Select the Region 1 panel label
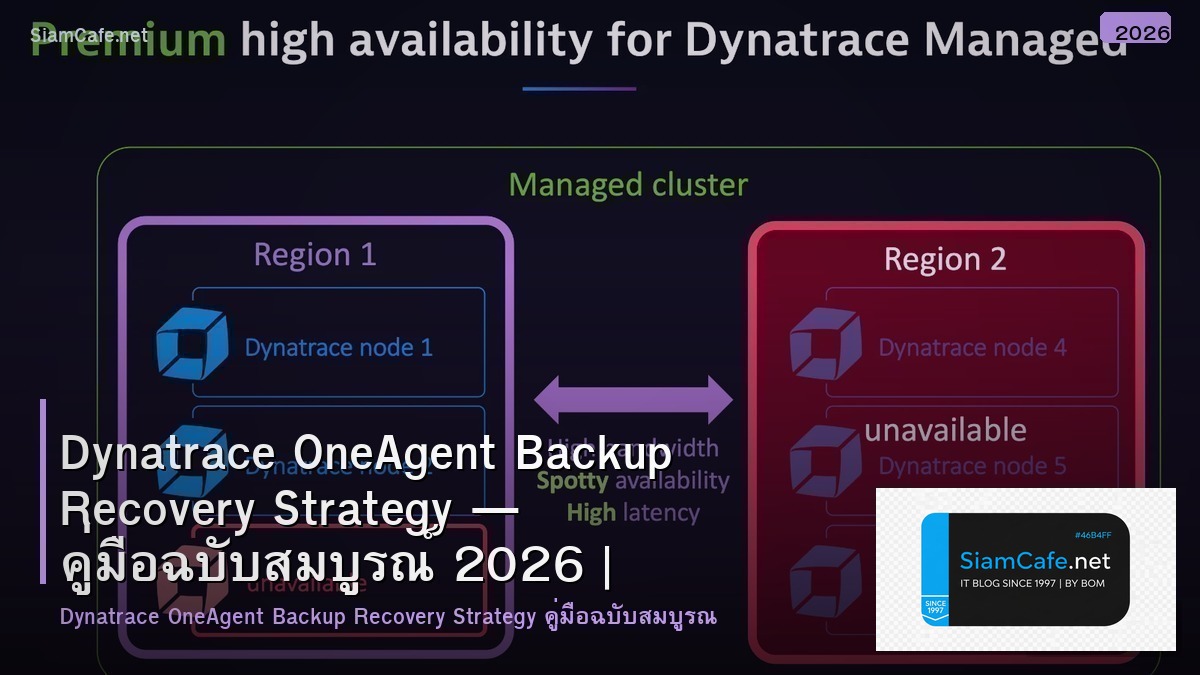This screenshot has height=675, width=1200. coord(315,254)
